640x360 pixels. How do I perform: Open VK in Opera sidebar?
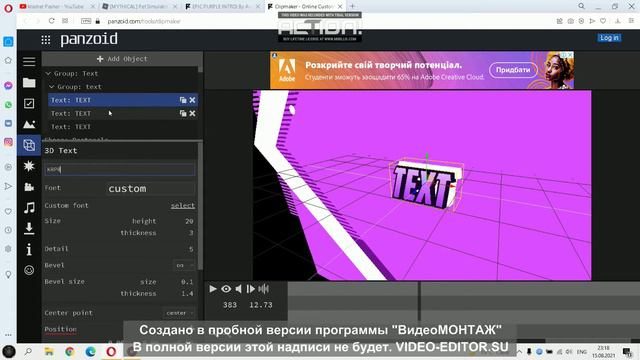click(x=8, y=123)
